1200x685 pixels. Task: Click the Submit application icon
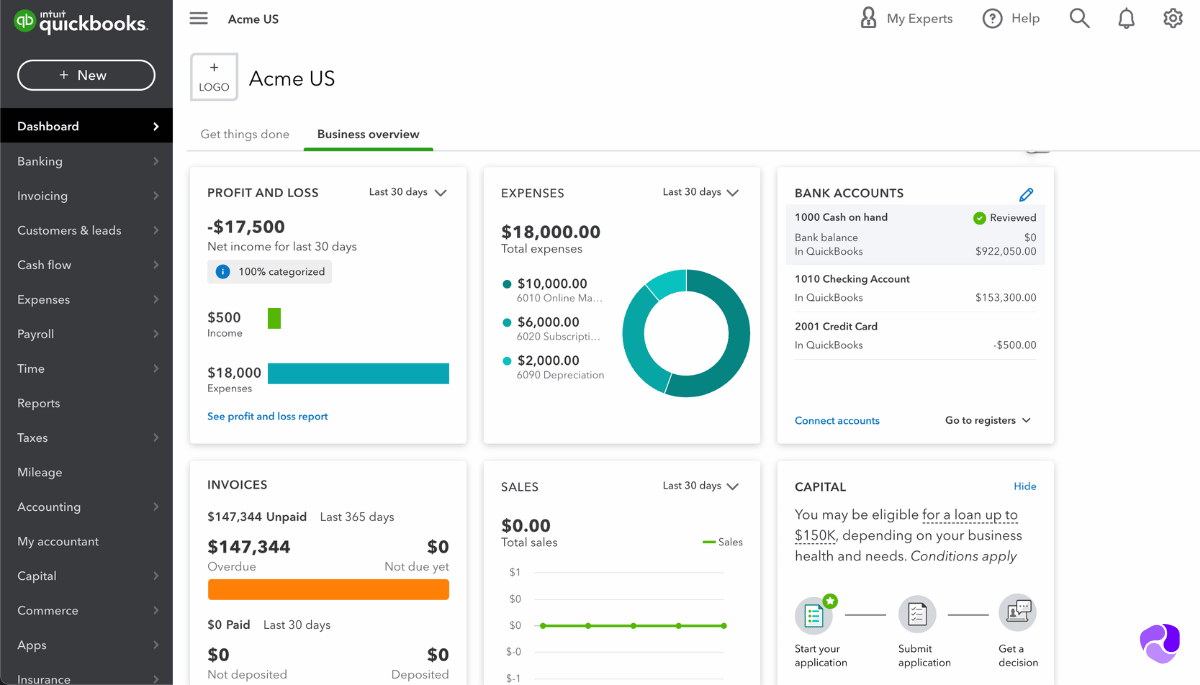coord(916,615)
